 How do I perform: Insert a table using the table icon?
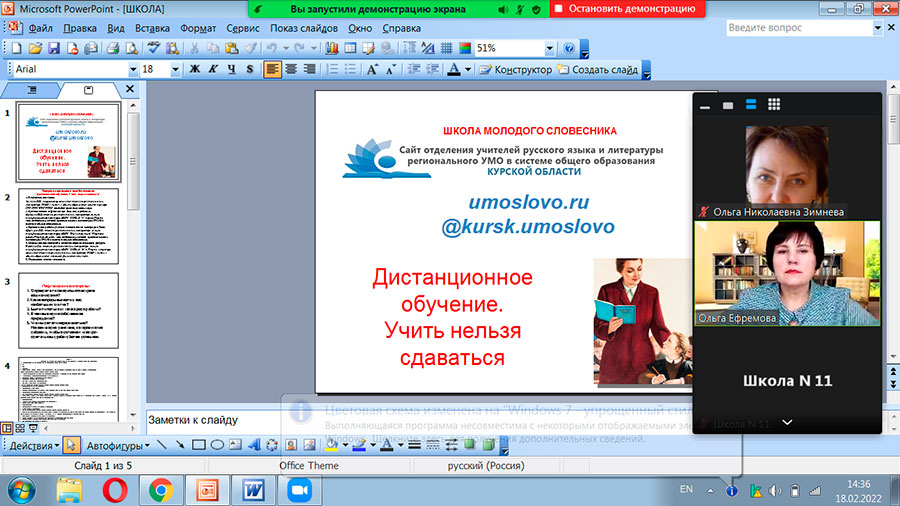[350, 49]
